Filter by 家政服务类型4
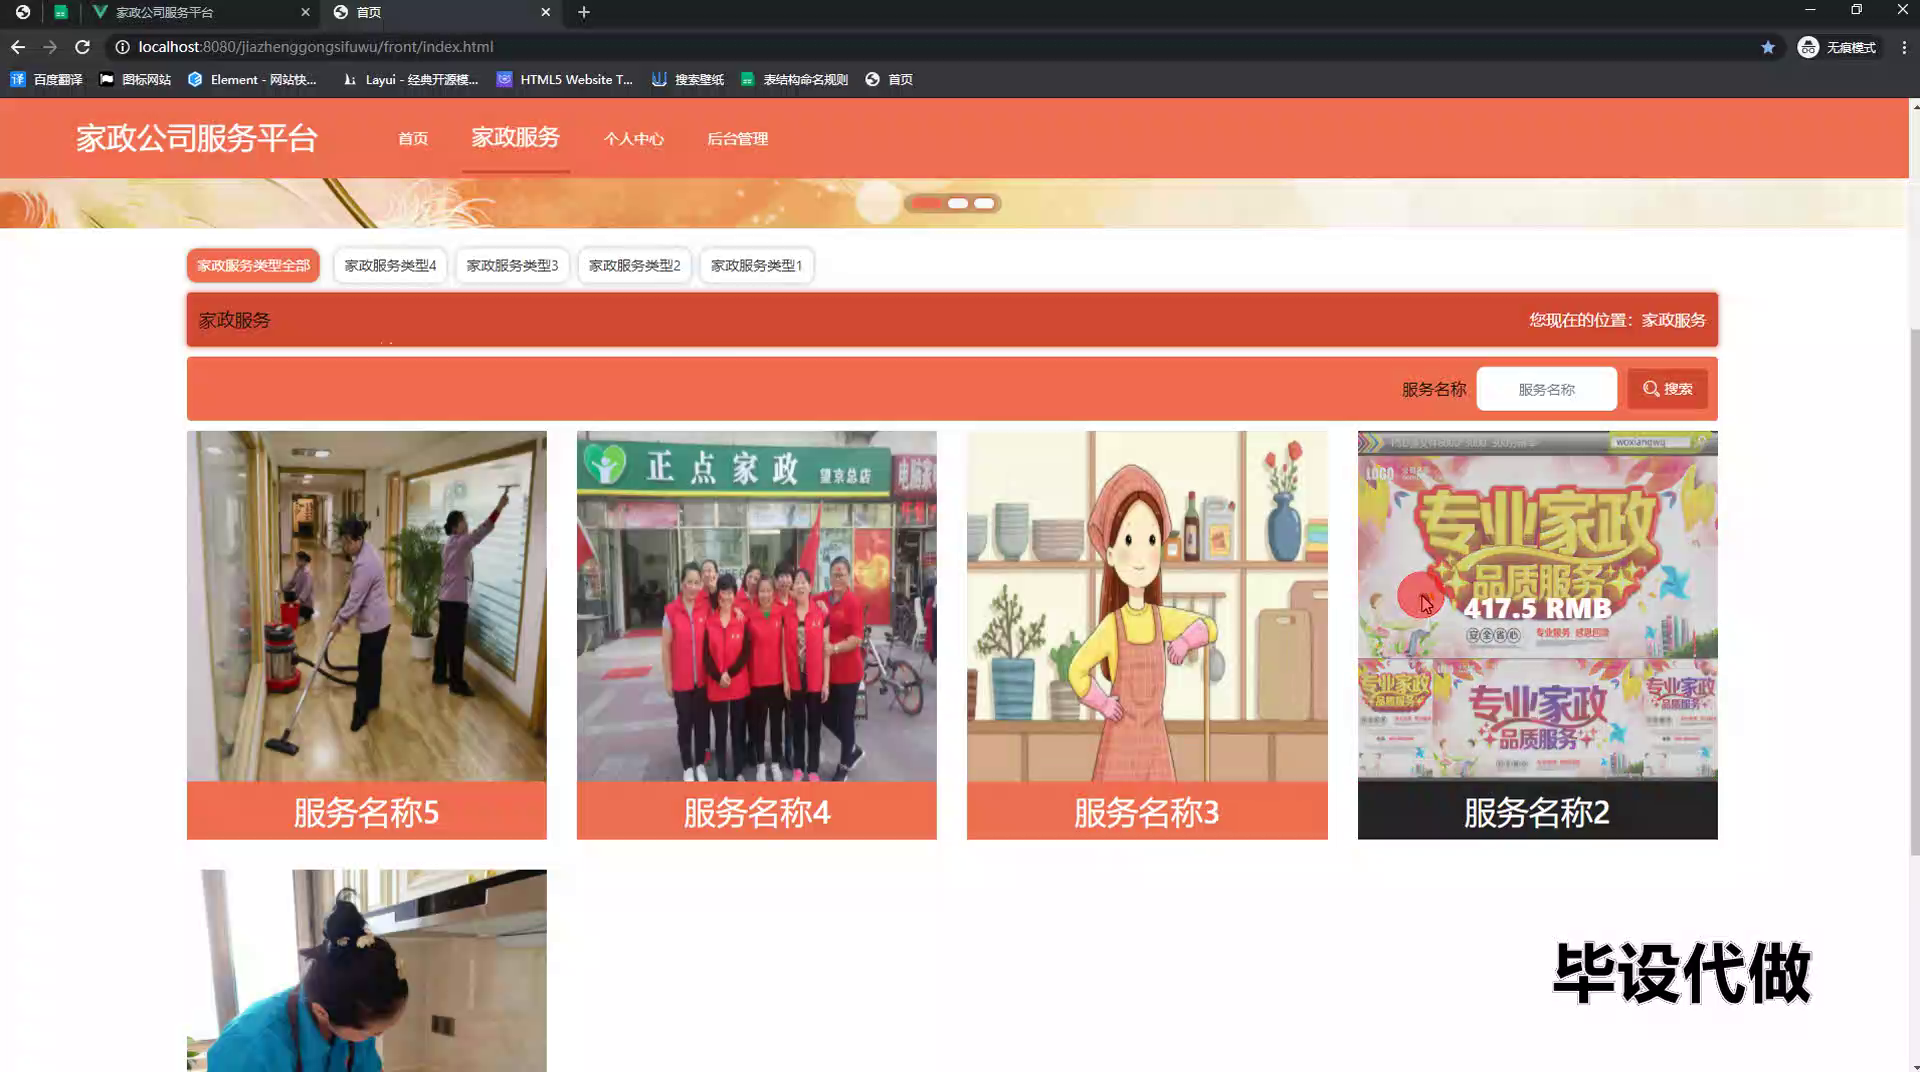This screenshot has width=1920, height=1072. click(x=390, y=265)
